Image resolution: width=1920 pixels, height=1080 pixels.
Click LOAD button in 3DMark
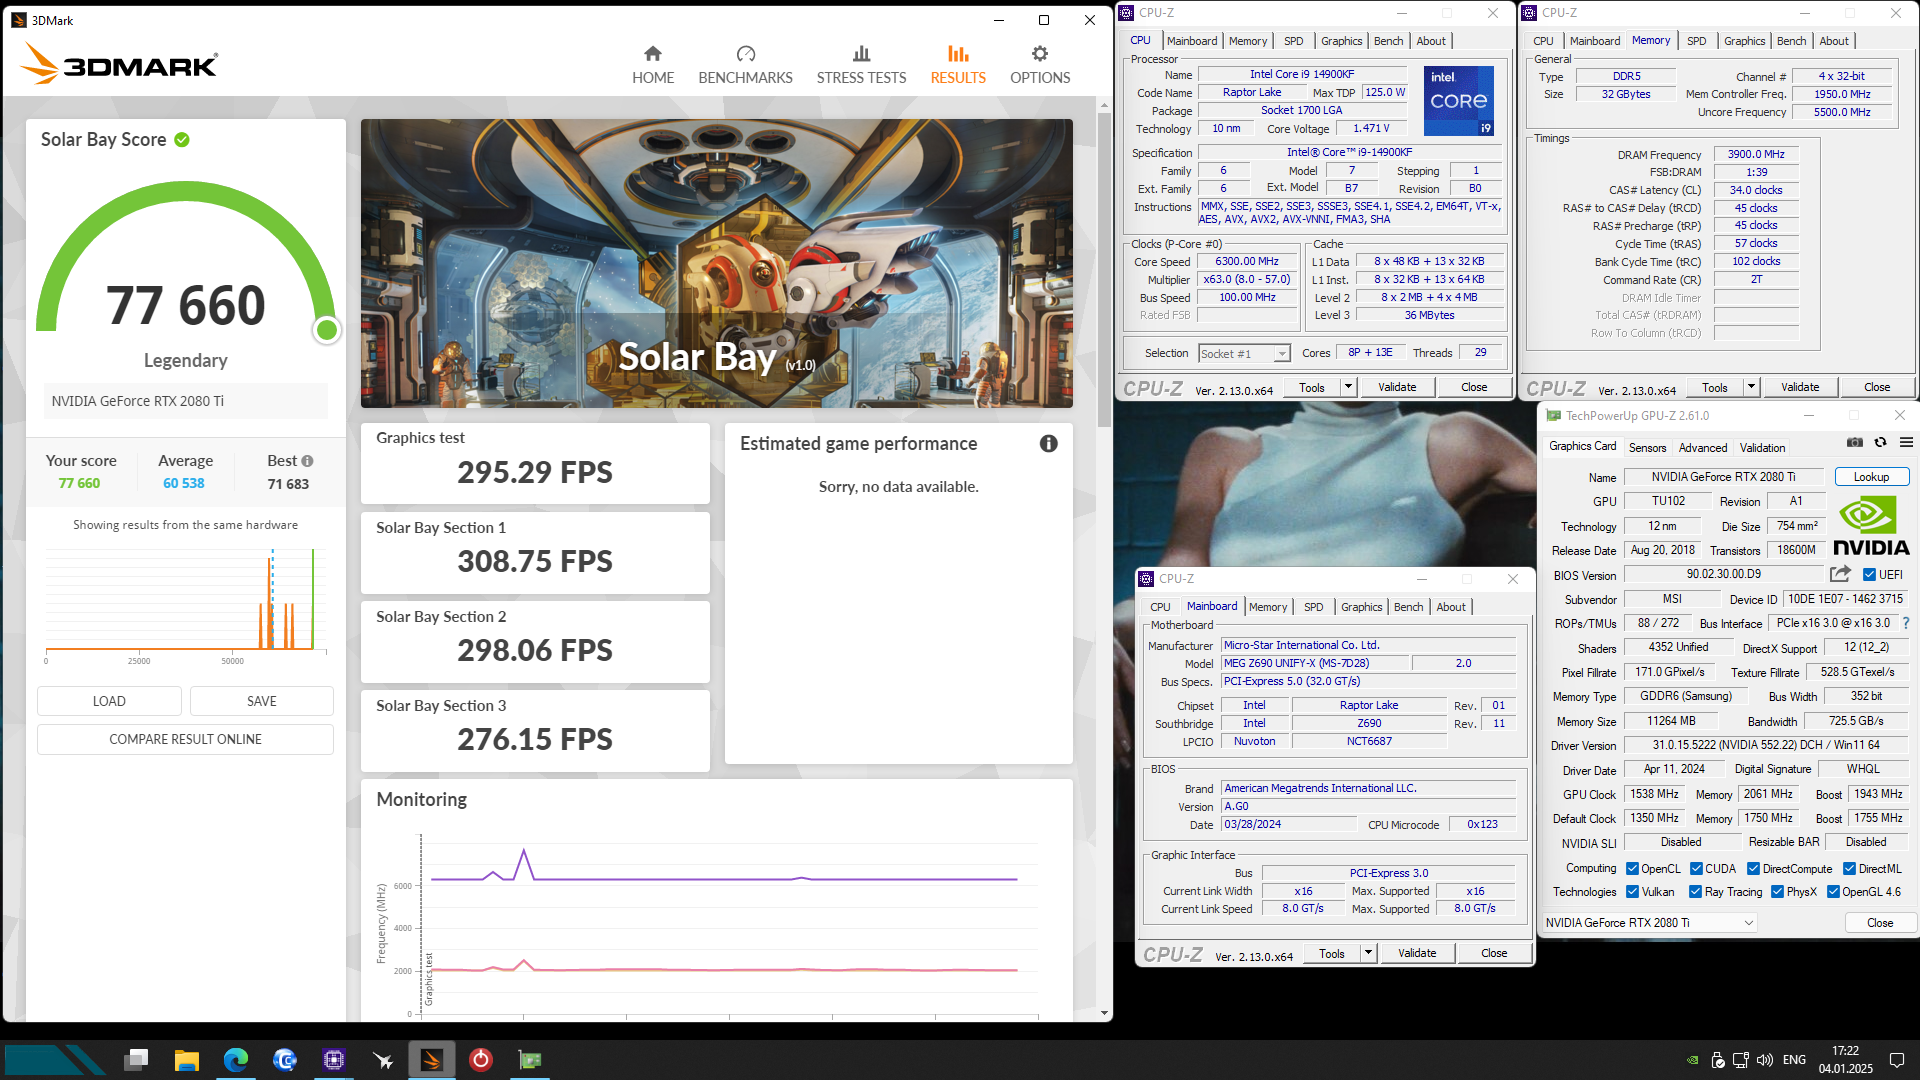click(x=109, y=701)
